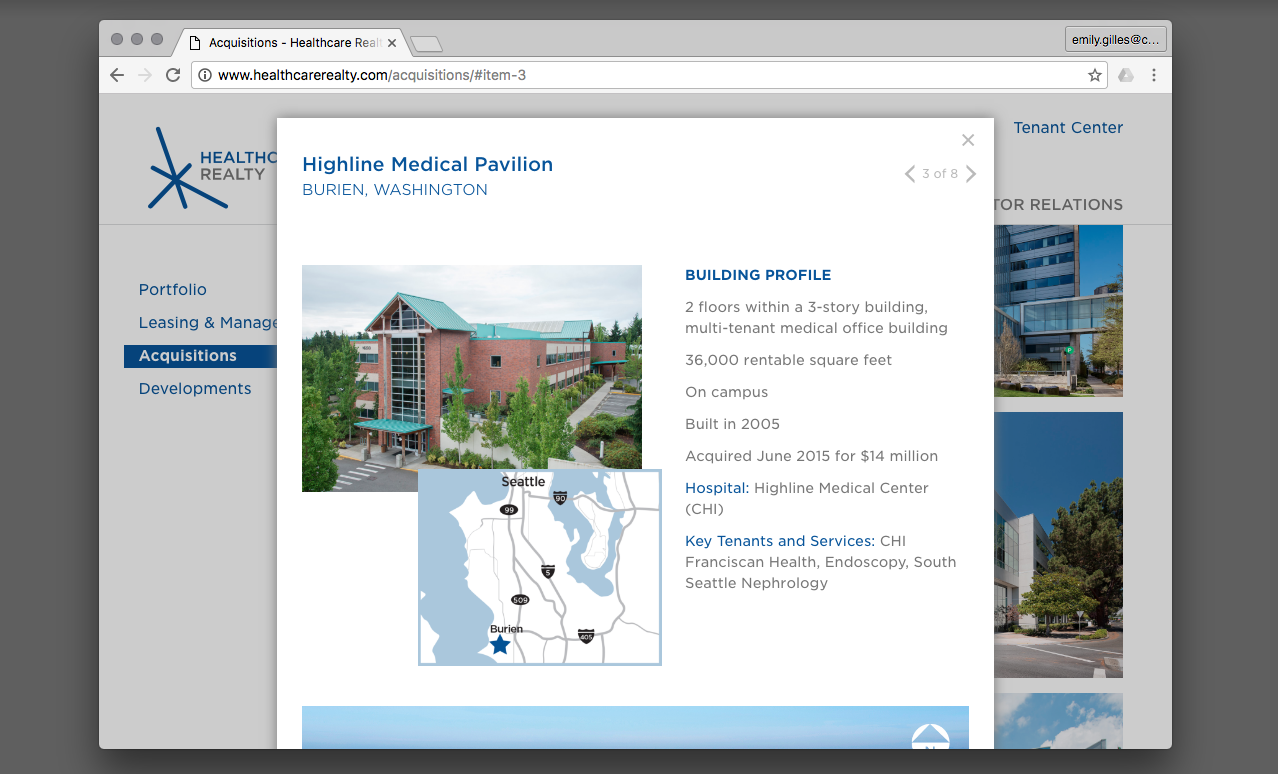Reload the page with refresh icon

tap(173, 75)
